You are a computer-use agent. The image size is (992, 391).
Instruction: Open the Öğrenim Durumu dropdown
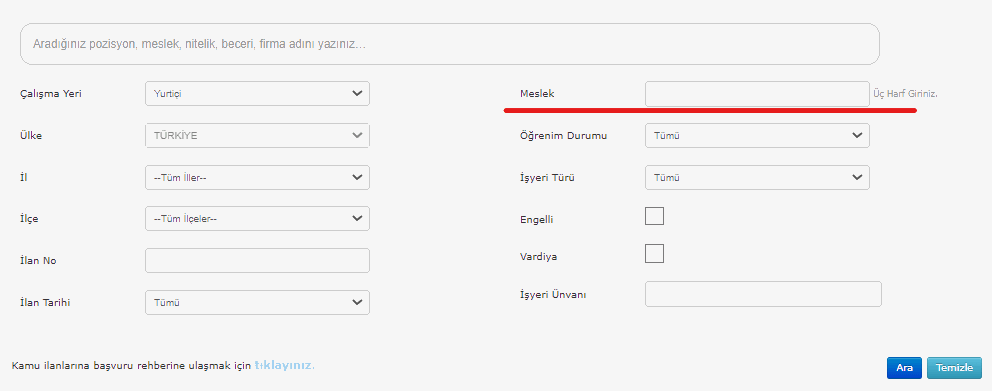(757, 135)
